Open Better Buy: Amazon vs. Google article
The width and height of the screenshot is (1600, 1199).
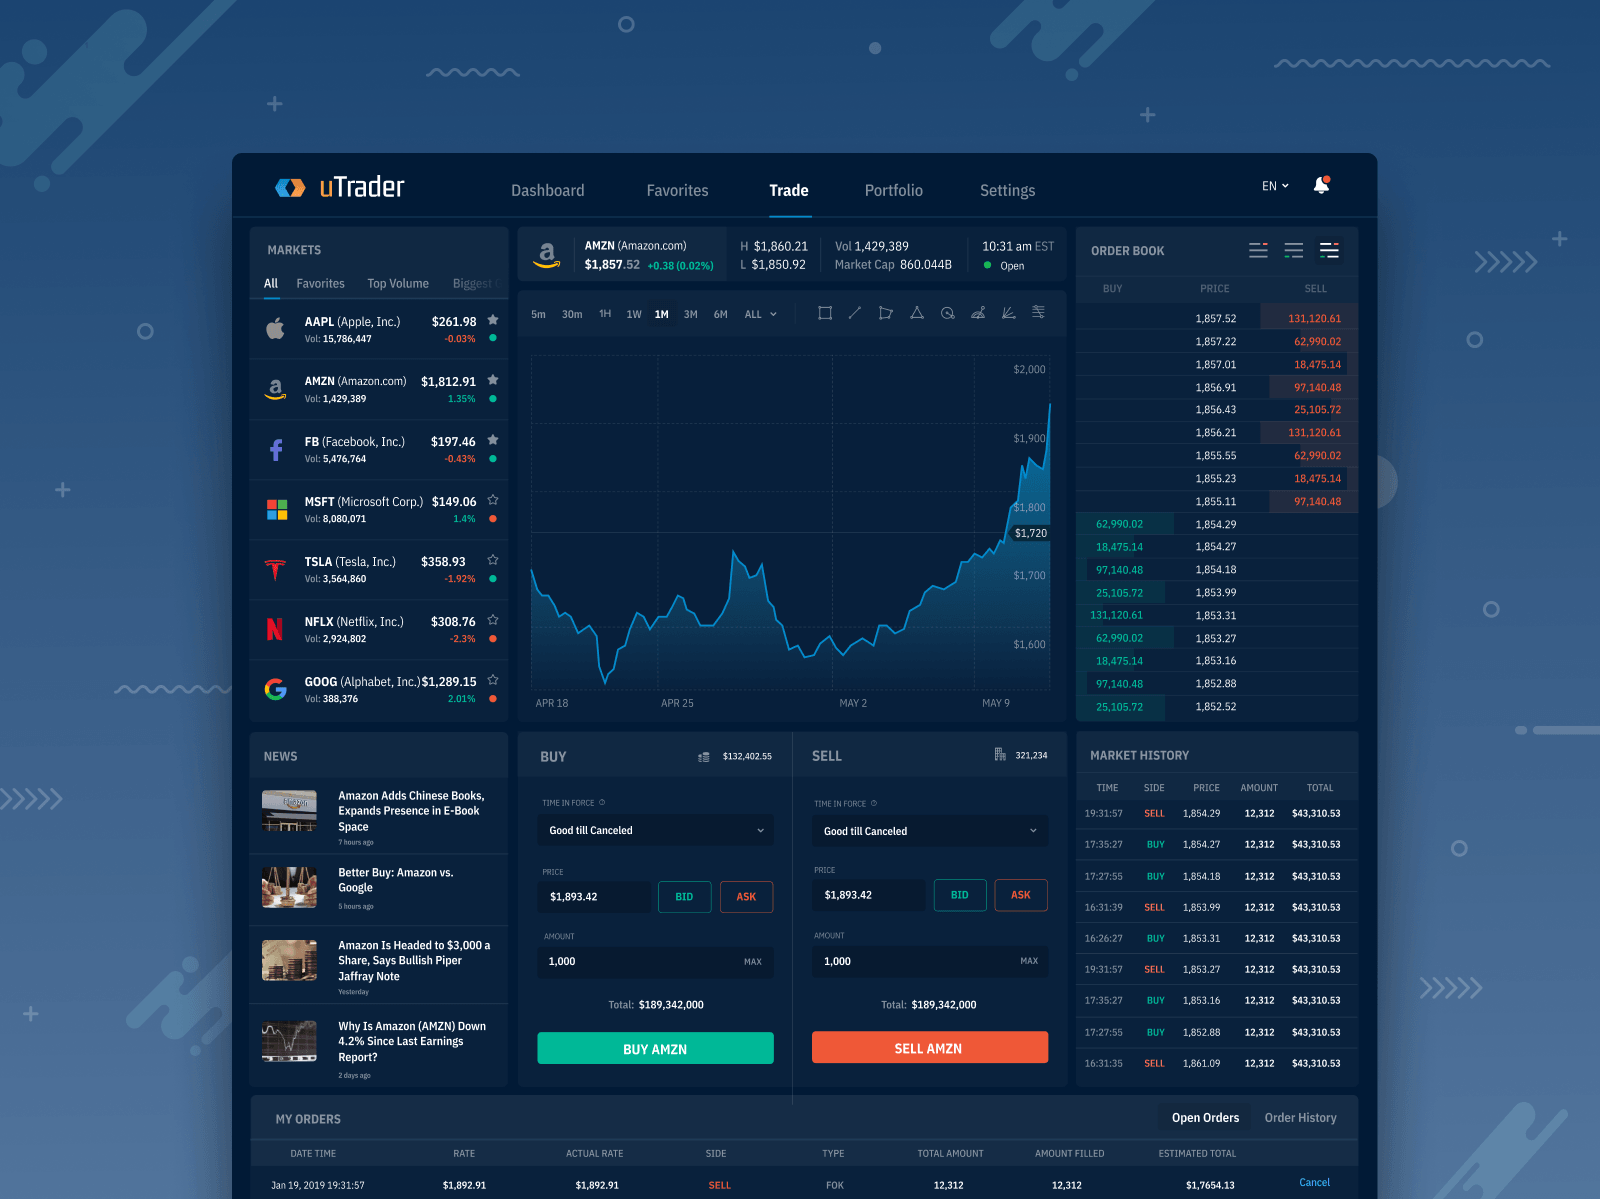[396, 880]
